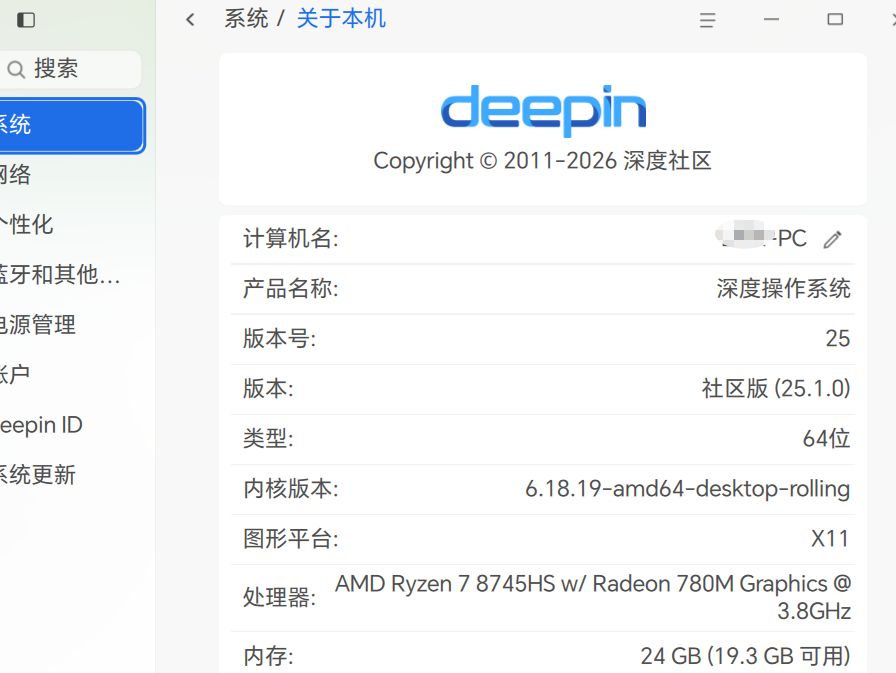This screenshot has height=673, width=896.
Task: Click the 内核版本: label
Action: pos(291,489)
